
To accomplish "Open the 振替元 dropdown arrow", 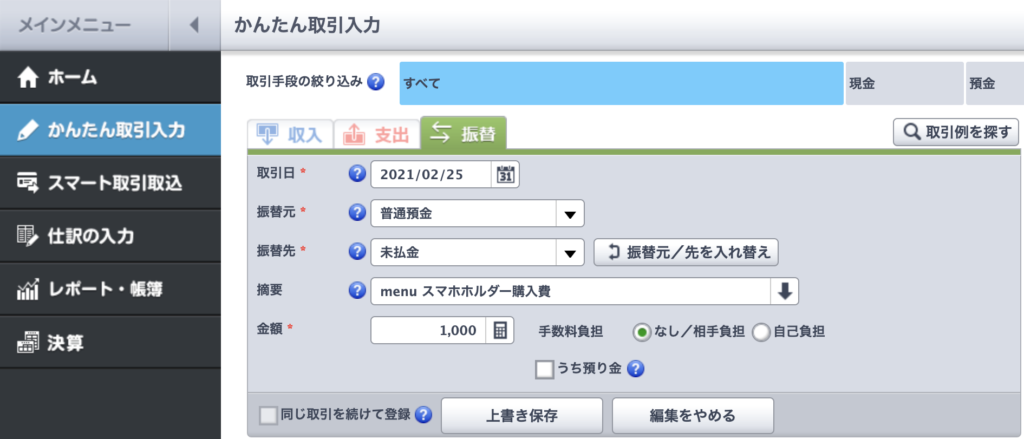I will point(570,214).
